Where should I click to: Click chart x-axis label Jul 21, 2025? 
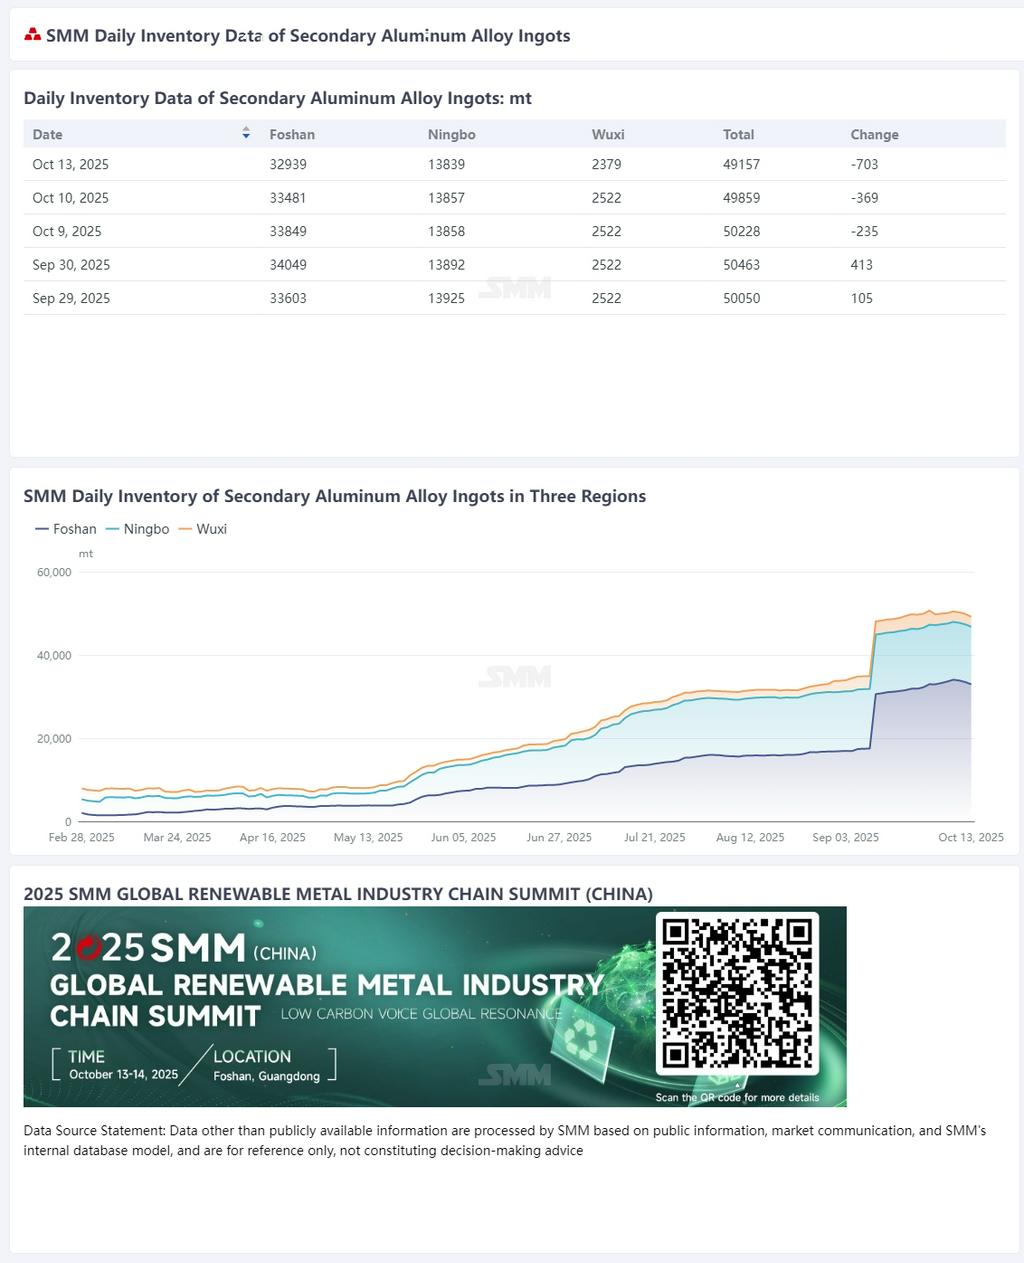click(655, 837)
